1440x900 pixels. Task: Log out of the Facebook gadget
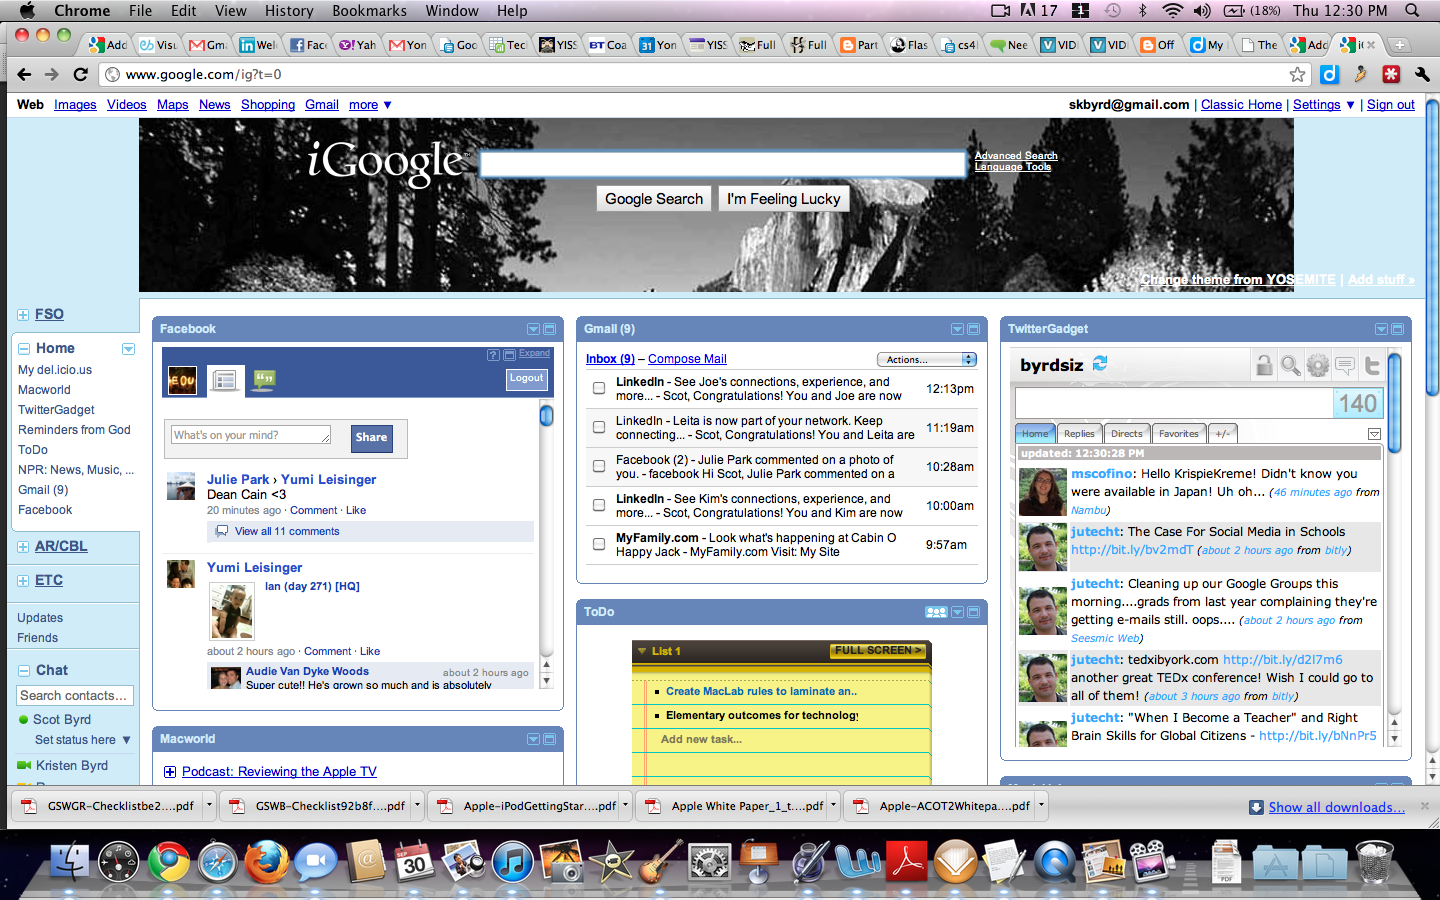[526, 379]
